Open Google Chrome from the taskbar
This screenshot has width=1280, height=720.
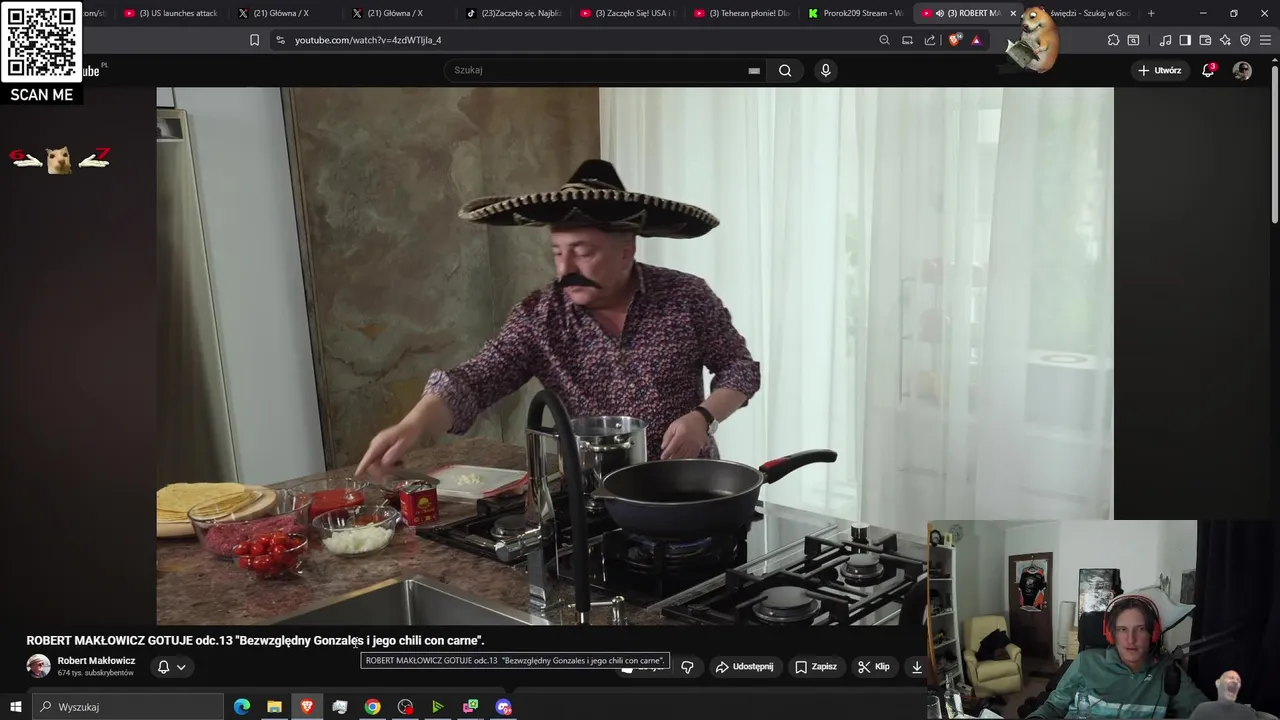tap(372, 707)
